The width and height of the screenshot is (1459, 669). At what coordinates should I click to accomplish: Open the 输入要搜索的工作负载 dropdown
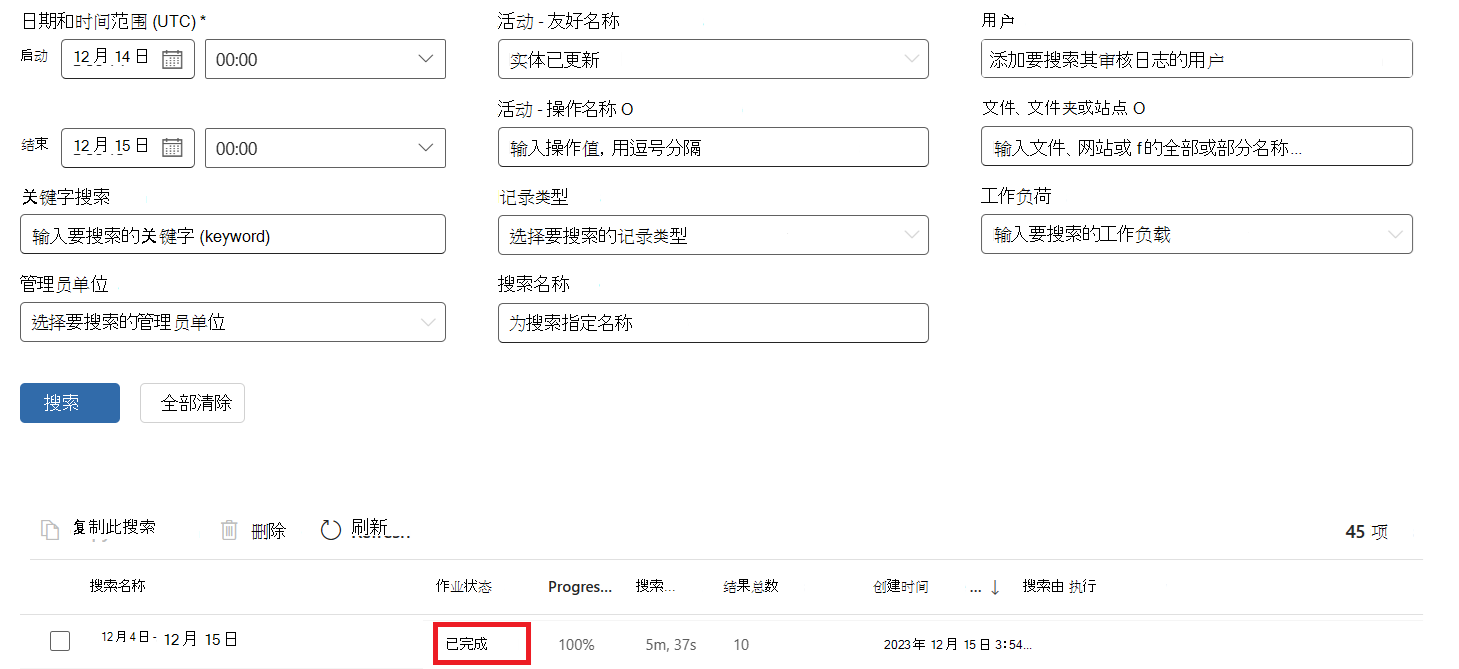click(1197, 234)
